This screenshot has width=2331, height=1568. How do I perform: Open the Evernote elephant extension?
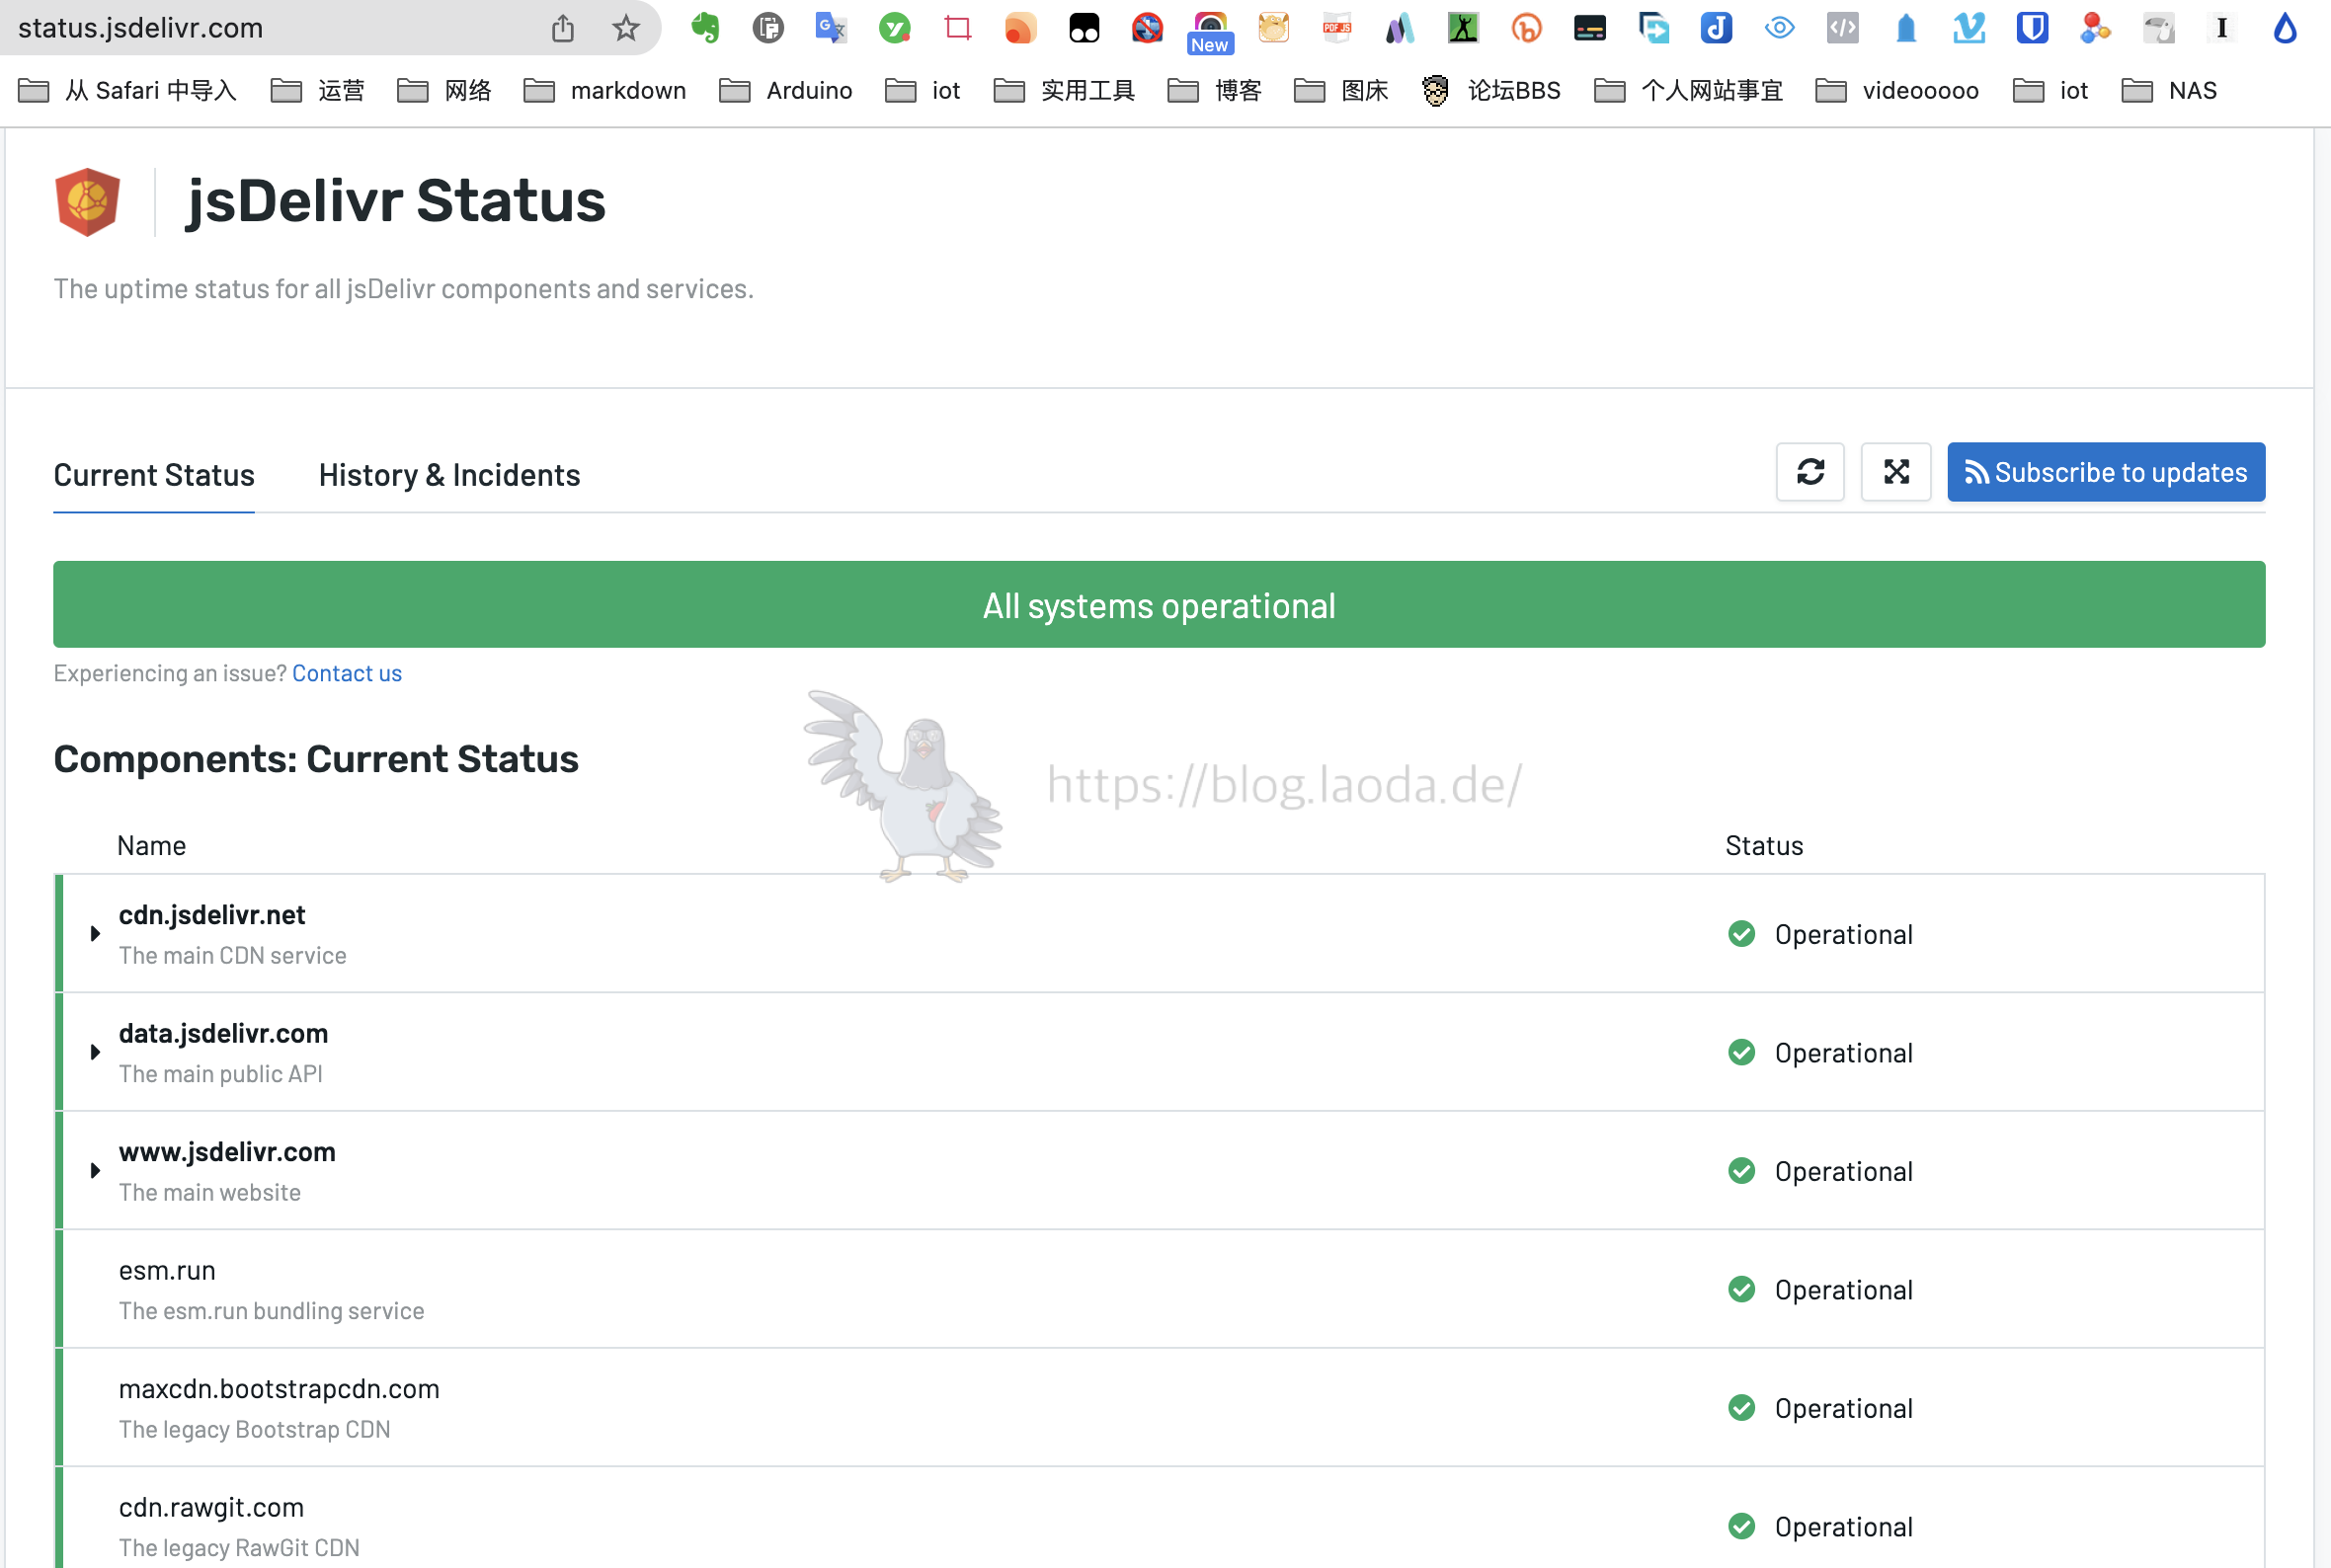[705, 28]
